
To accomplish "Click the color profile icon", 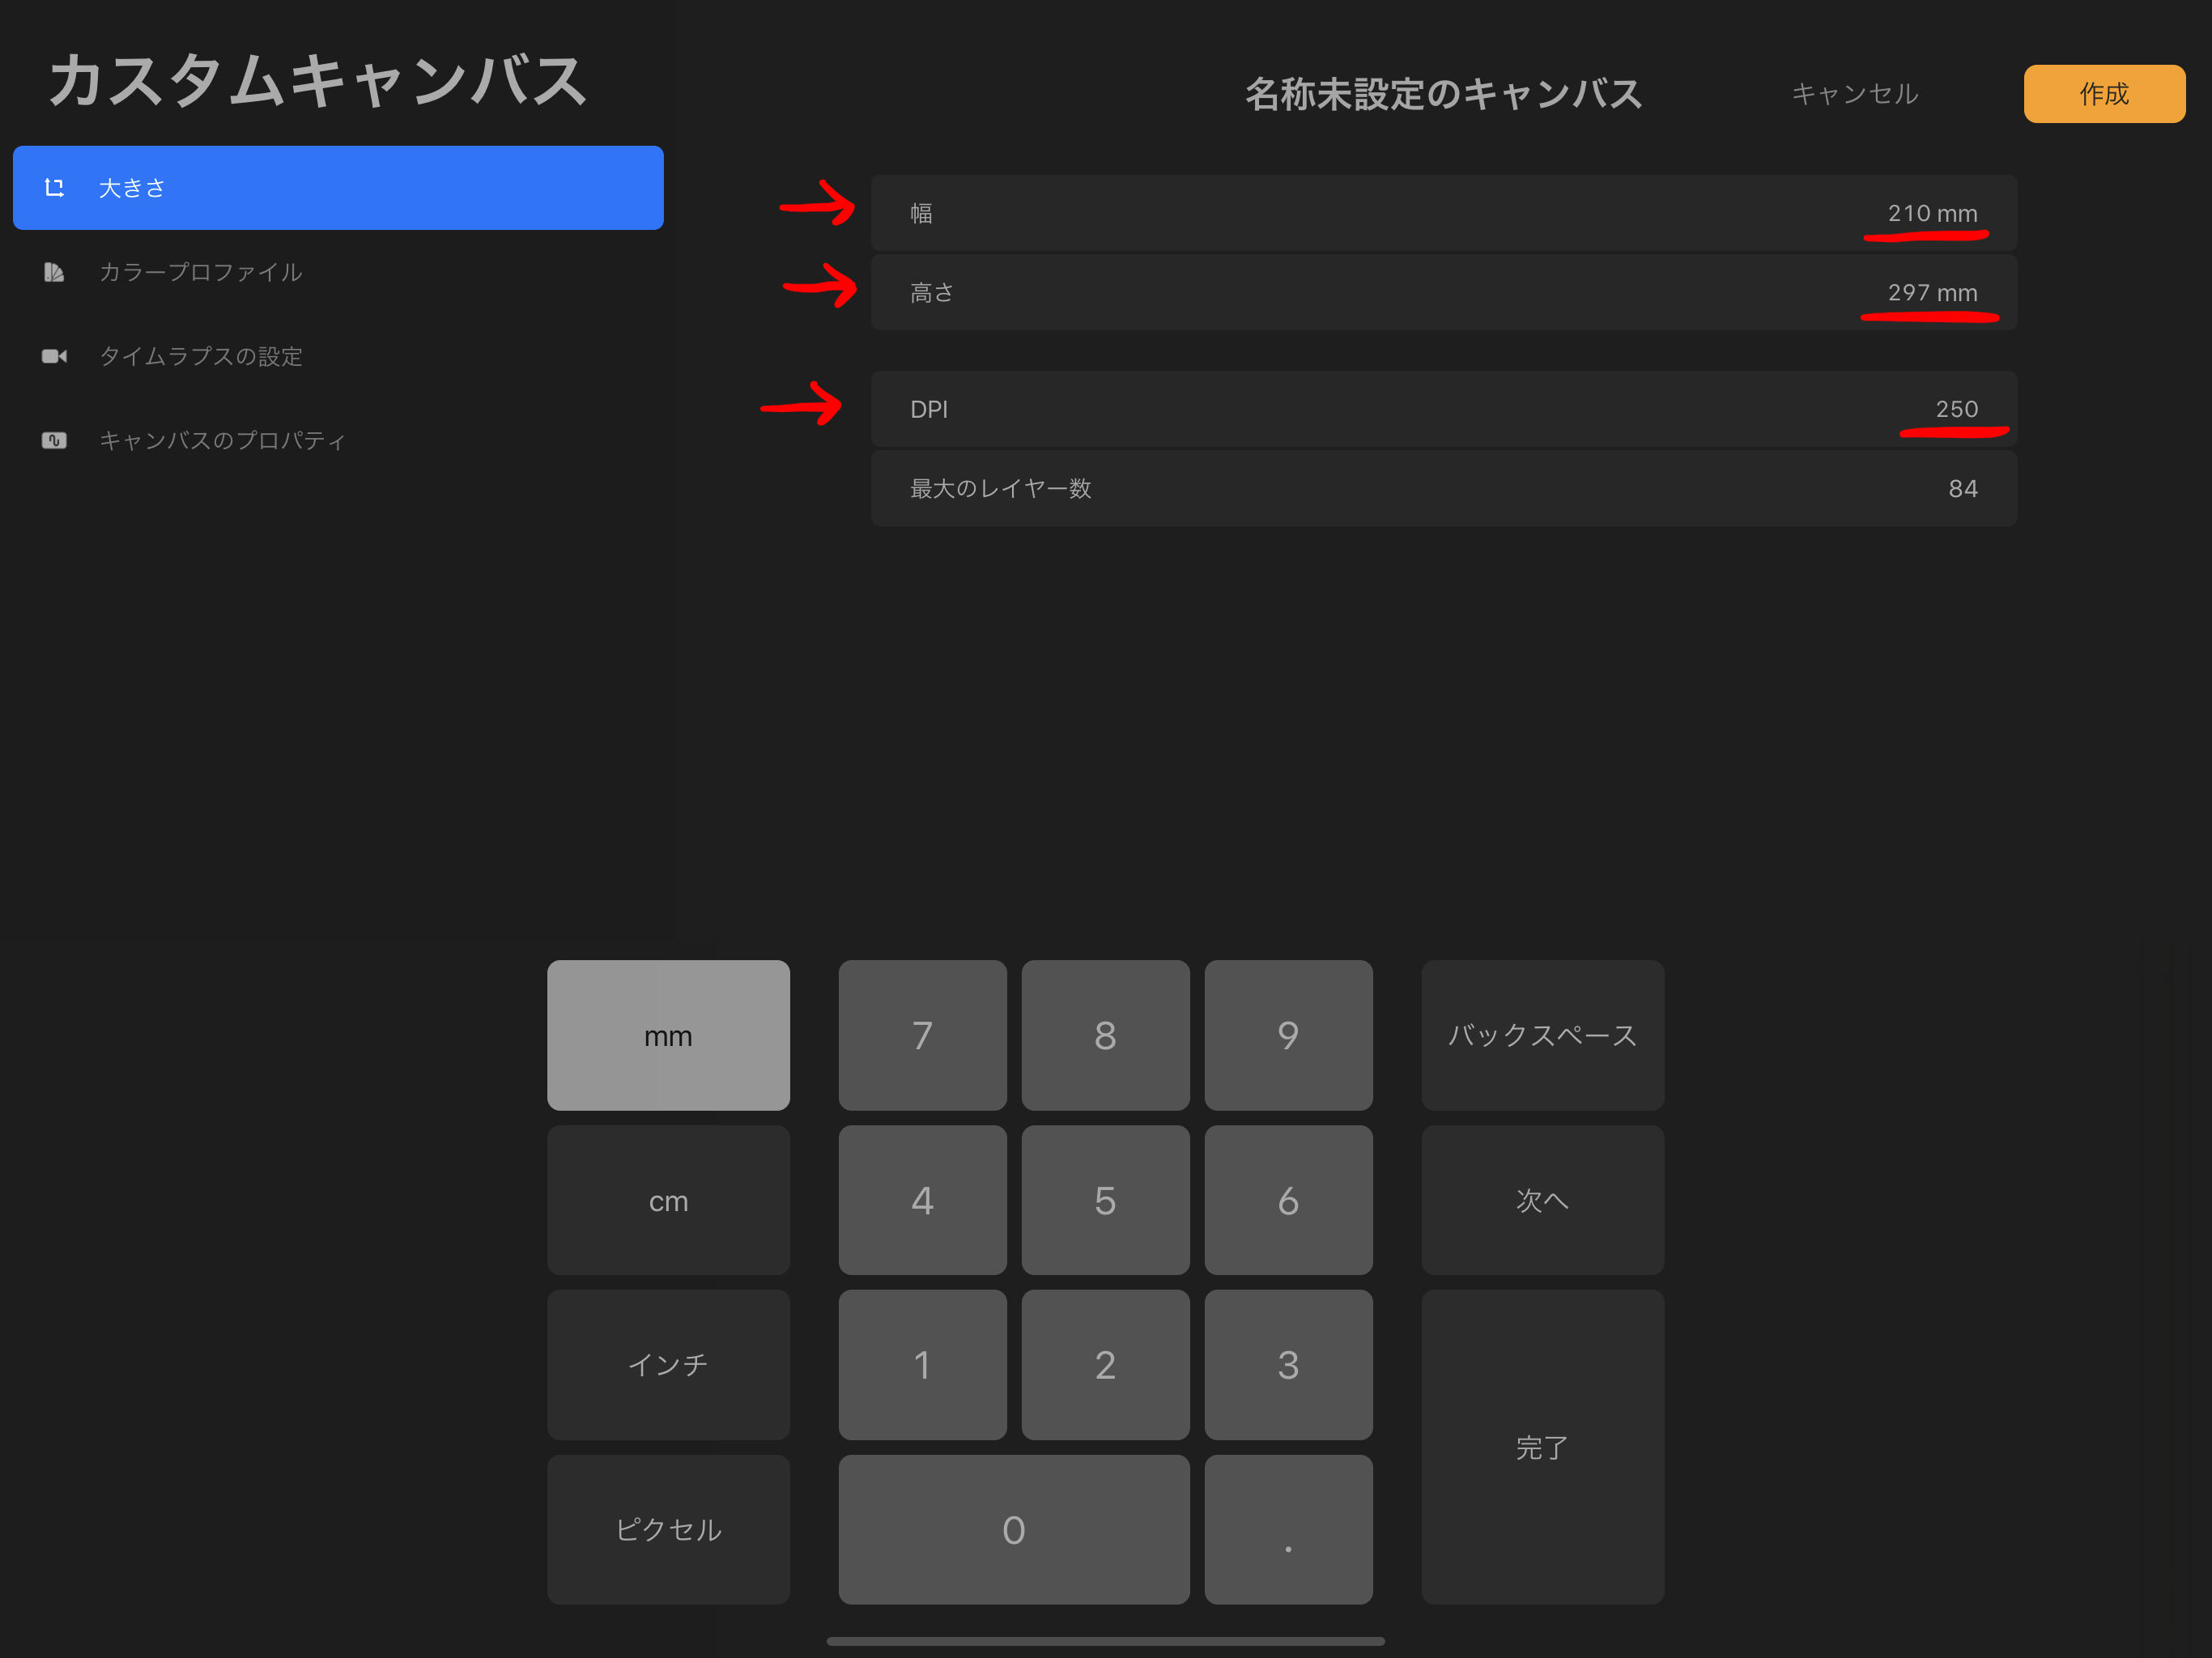I will [x=54, y=271].
